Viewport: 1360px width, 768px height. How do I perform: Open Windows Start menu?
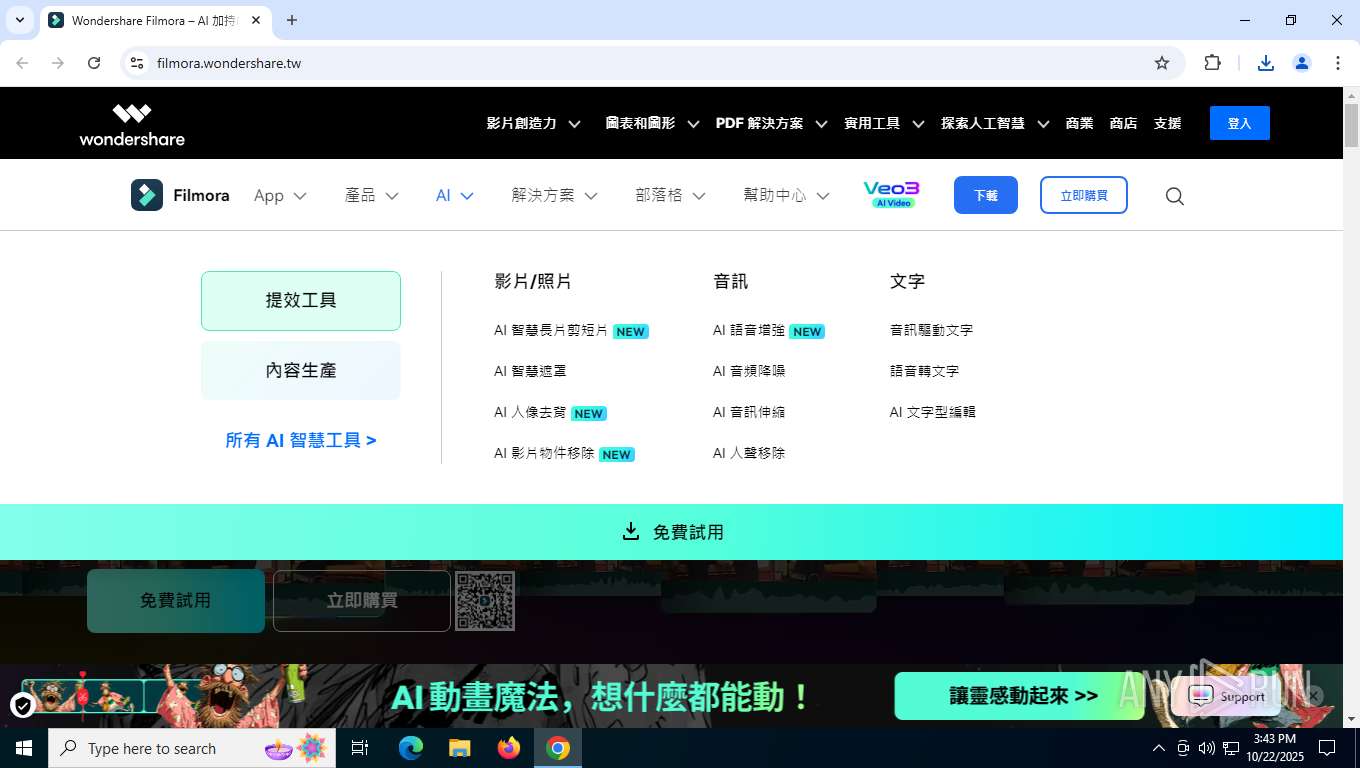click(x=24, y=748)
